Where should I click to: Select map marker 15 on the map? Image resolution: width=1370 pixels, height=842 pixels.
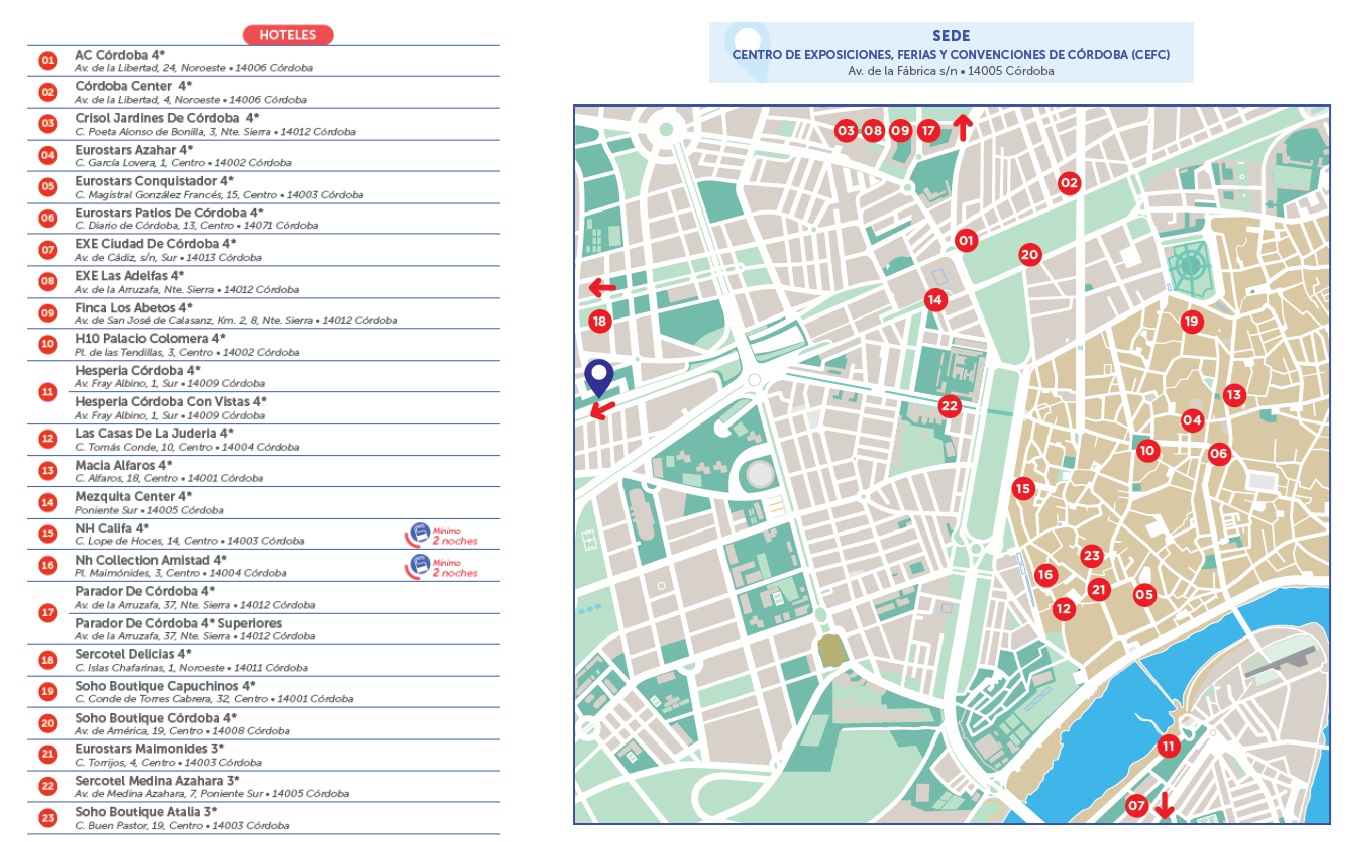pyautogui.click(x=1022, y=489)
